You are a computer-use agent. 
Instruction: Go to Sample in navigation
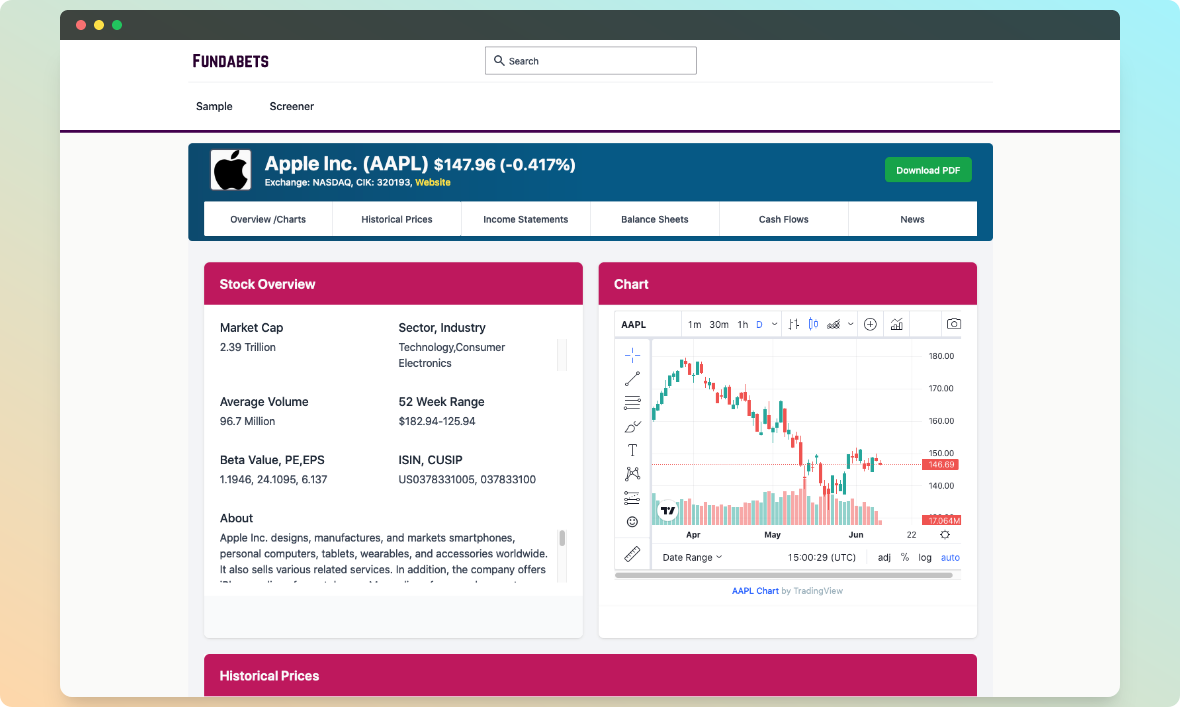(214, 106)
